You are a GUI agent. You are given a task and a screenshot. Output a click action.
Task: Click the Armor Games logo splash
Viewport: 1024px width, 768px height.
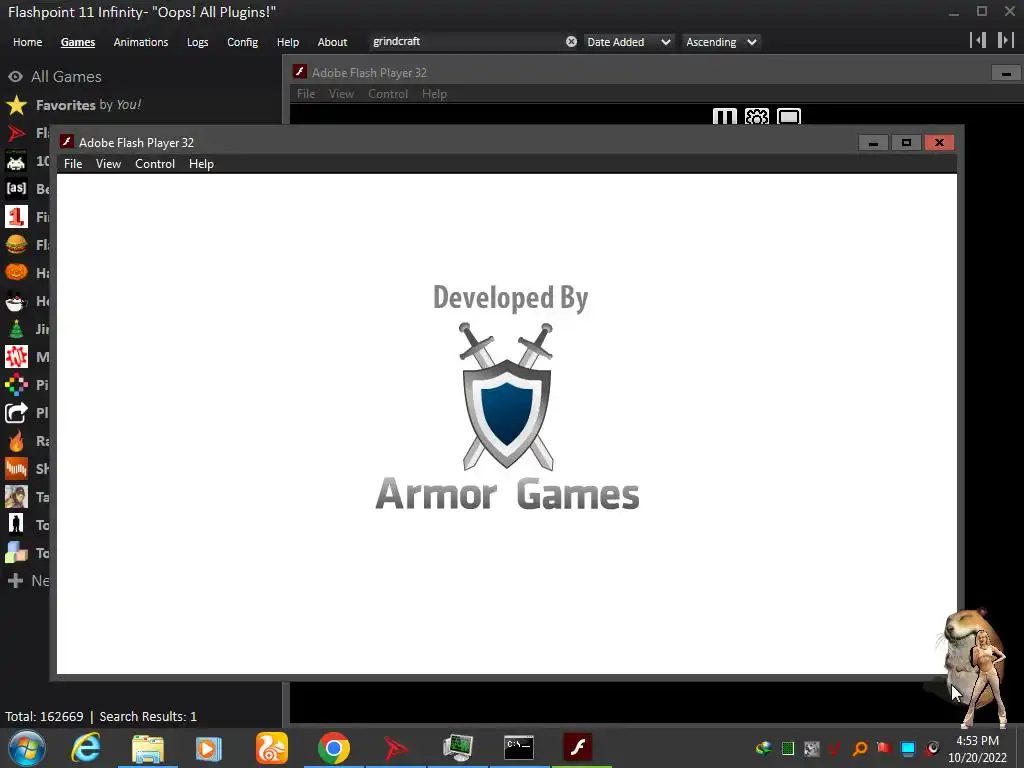click(507, 397)
